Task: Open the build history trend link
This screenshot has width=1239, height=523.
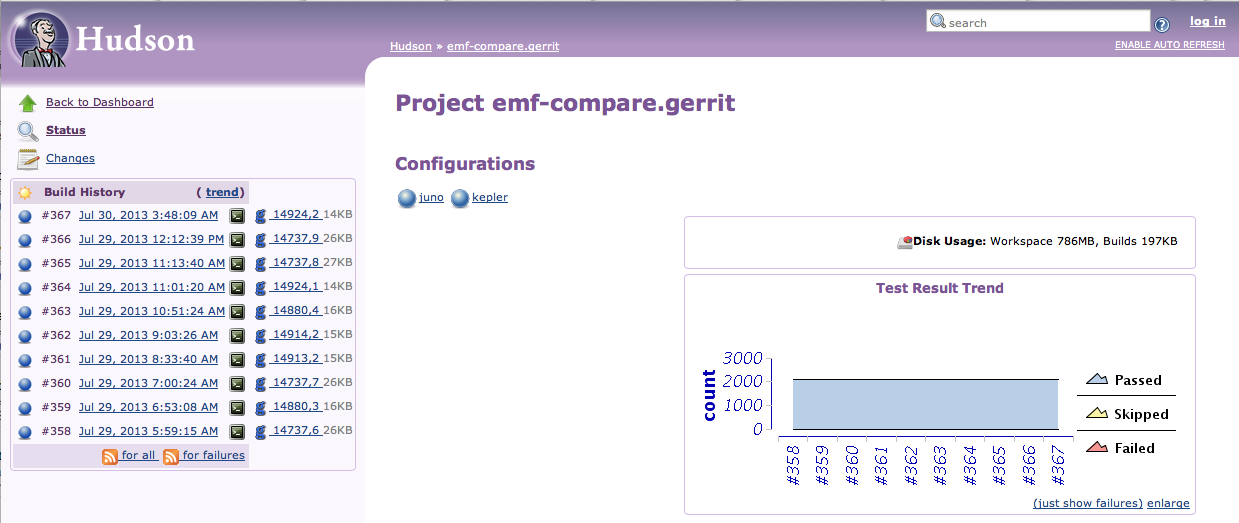Action: 223,192
